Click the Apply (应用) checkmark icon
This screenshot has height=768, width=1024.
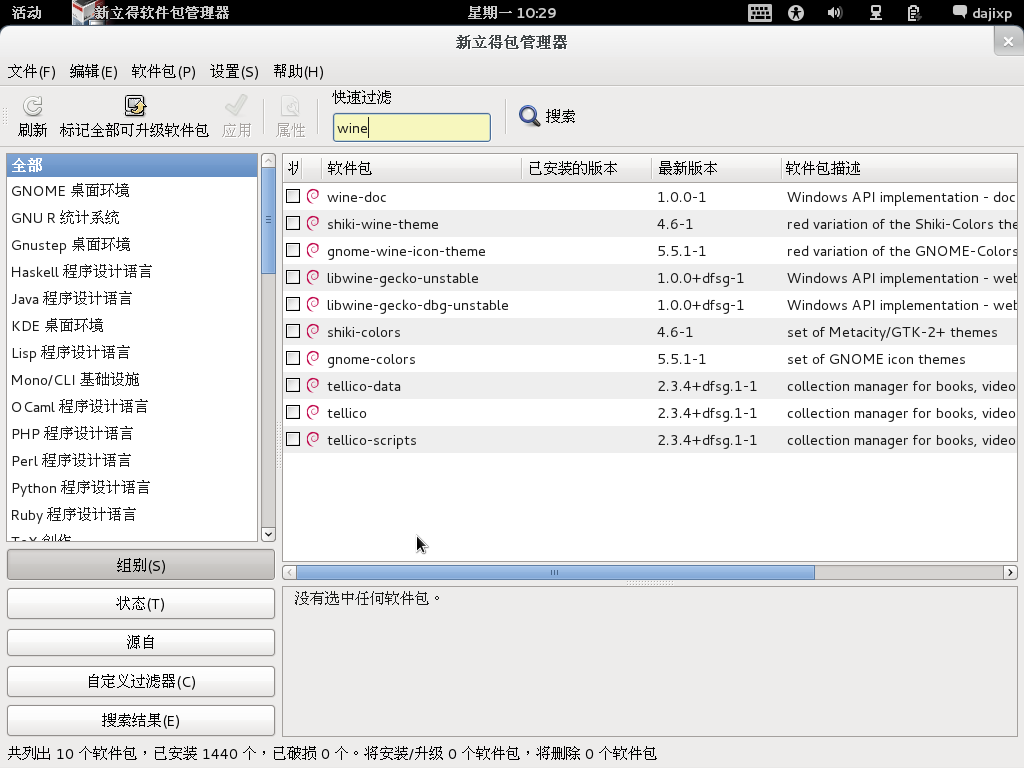236,106
